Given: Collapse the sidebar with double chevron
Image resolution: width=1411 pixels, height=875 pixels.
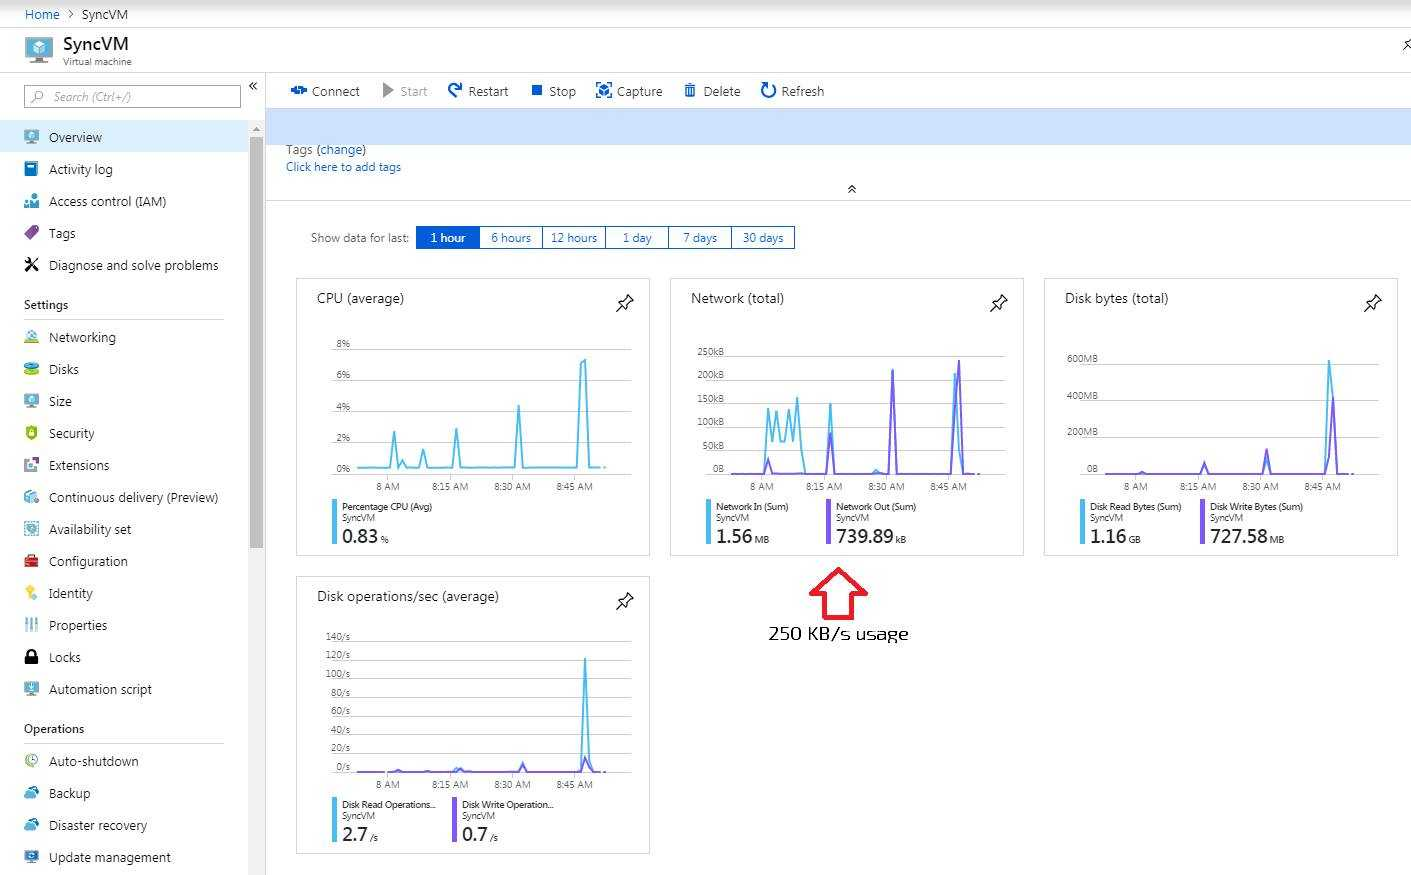Looking at the screenshot, I should click(x=253, y=86).
